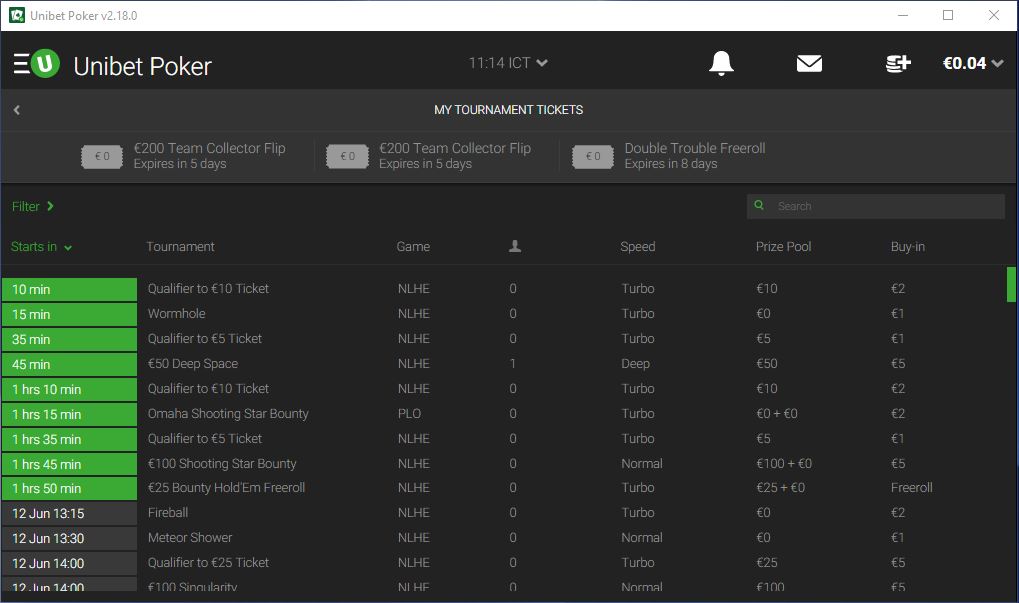Select the Double Trouble Freeroll ticket name

(695, 148)
